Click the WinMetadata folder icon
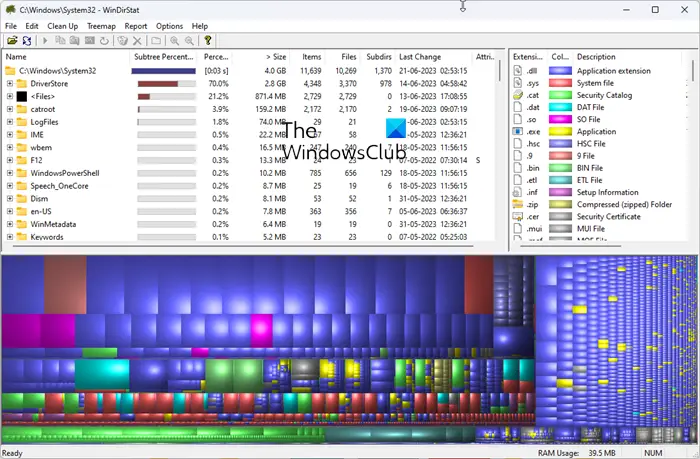 (21, 224)
